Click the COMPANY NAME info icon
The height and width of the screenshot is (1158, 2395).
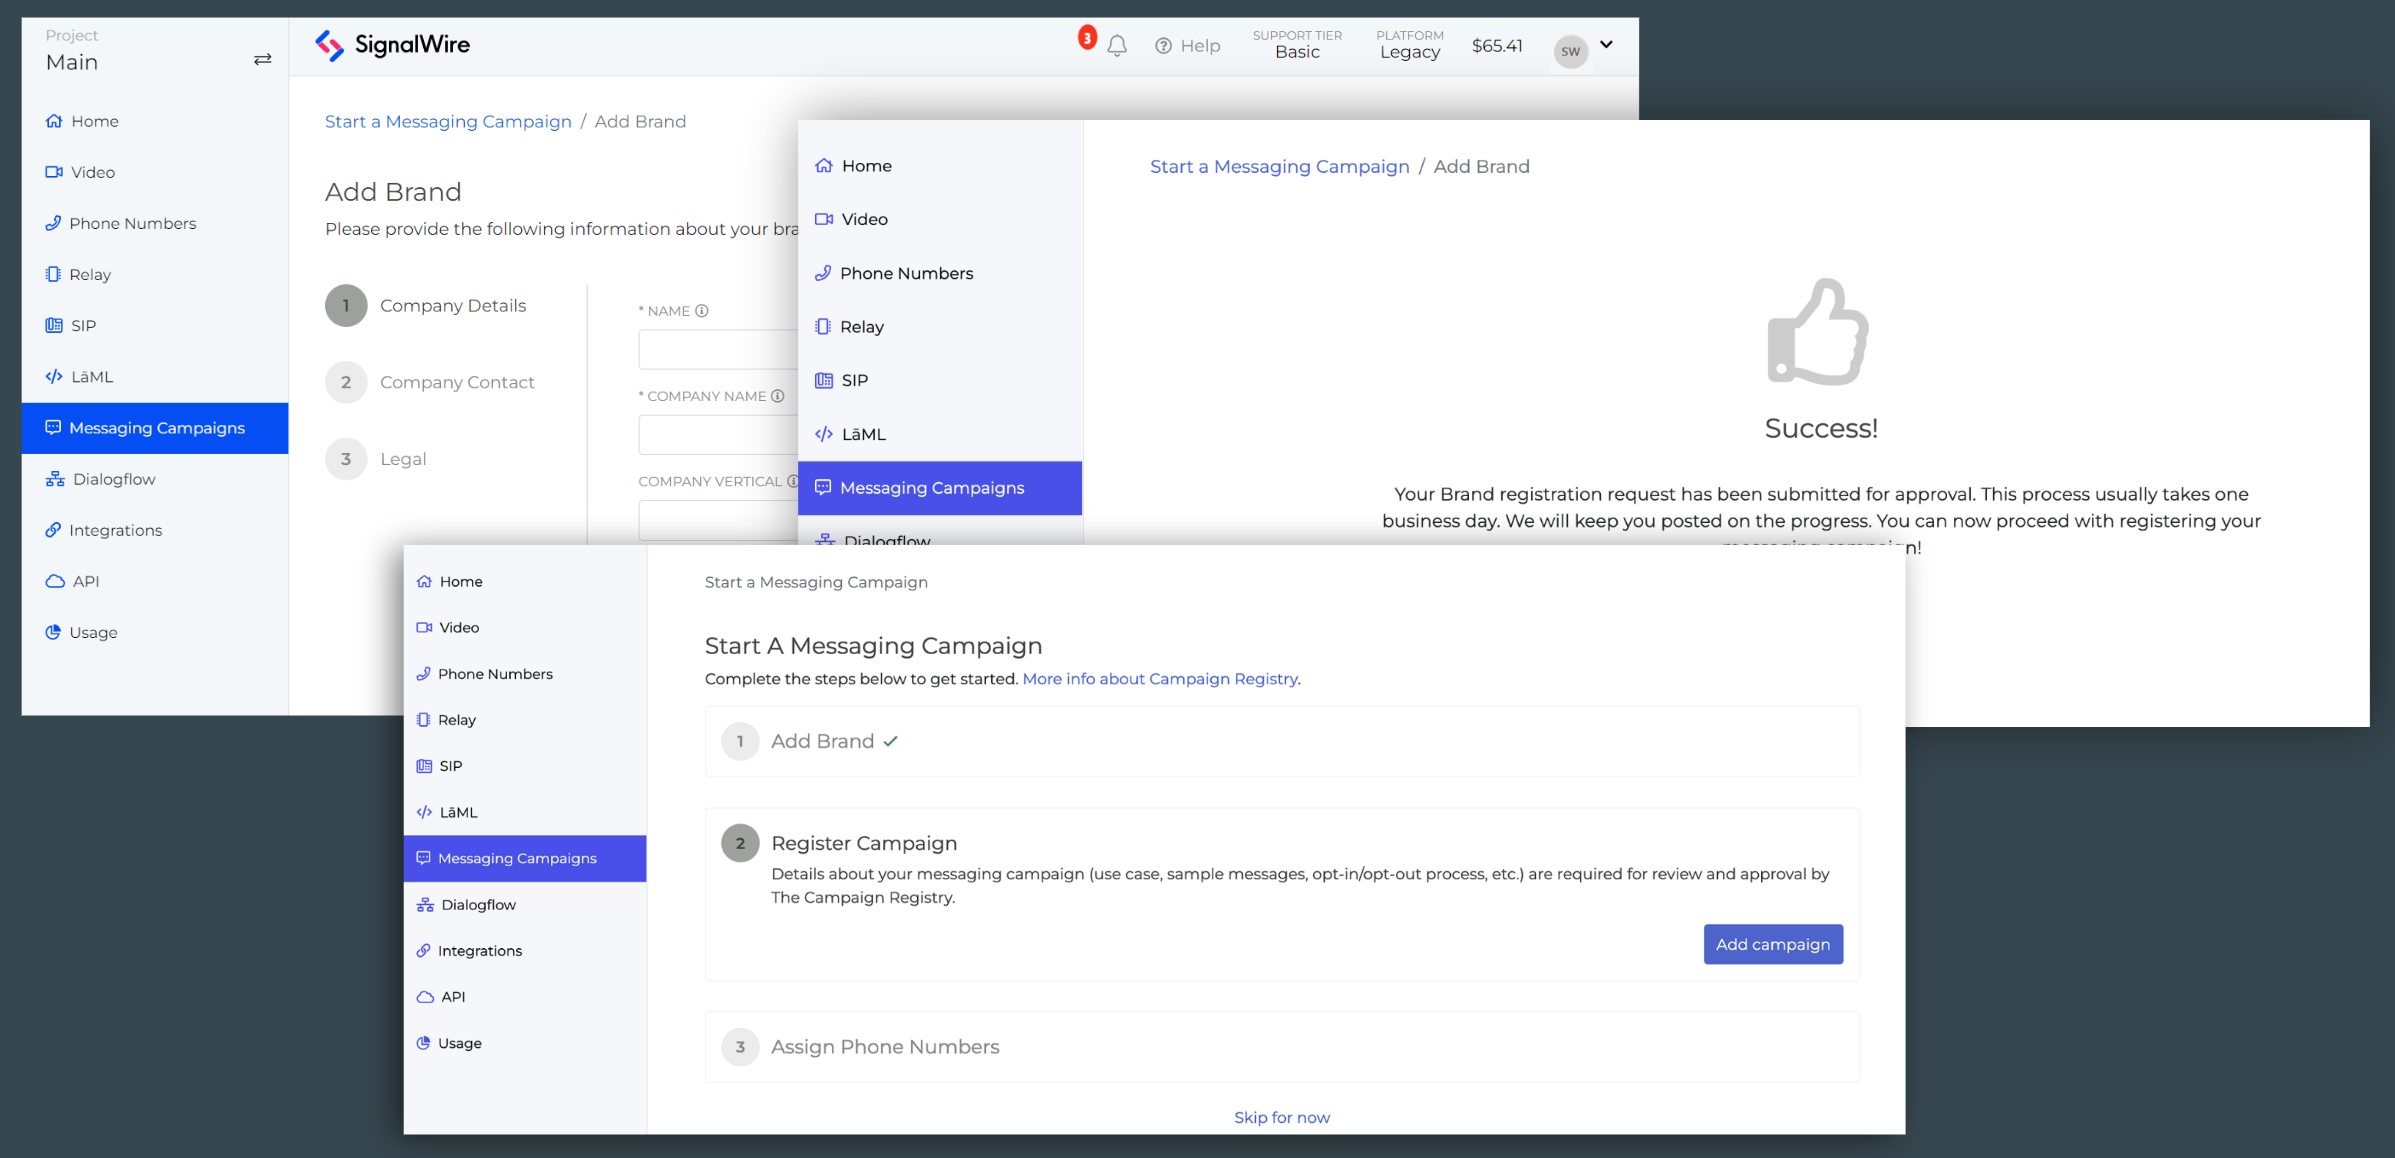777,396
